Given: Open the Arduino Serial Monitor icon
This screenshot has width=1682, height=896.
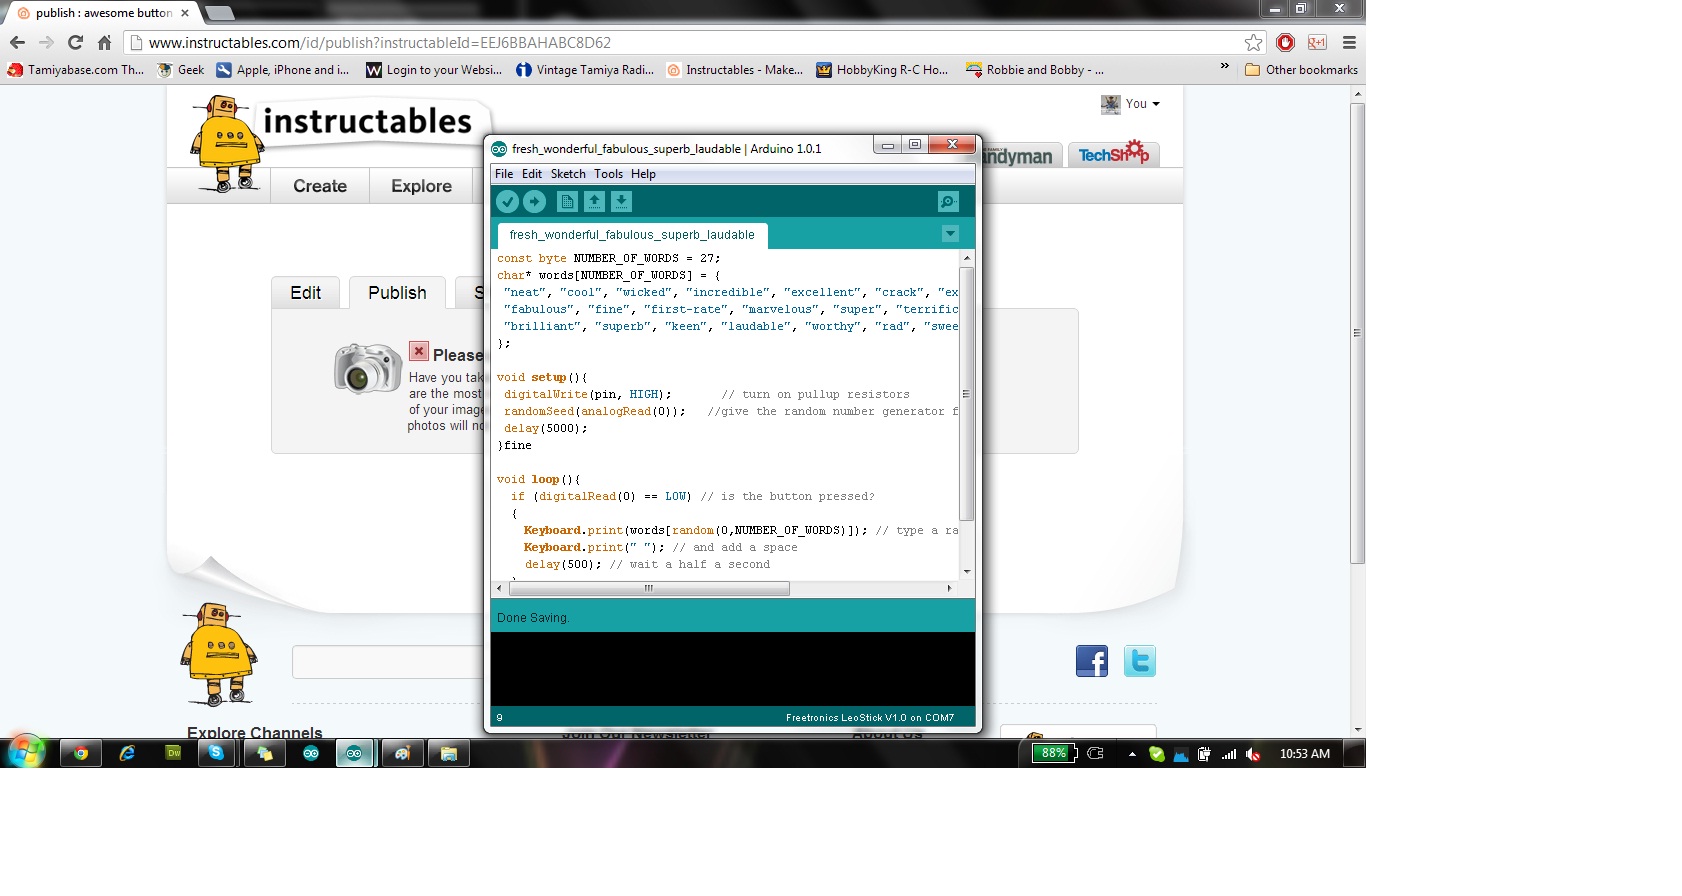Looking at the screenshot, I should (948, 202).
